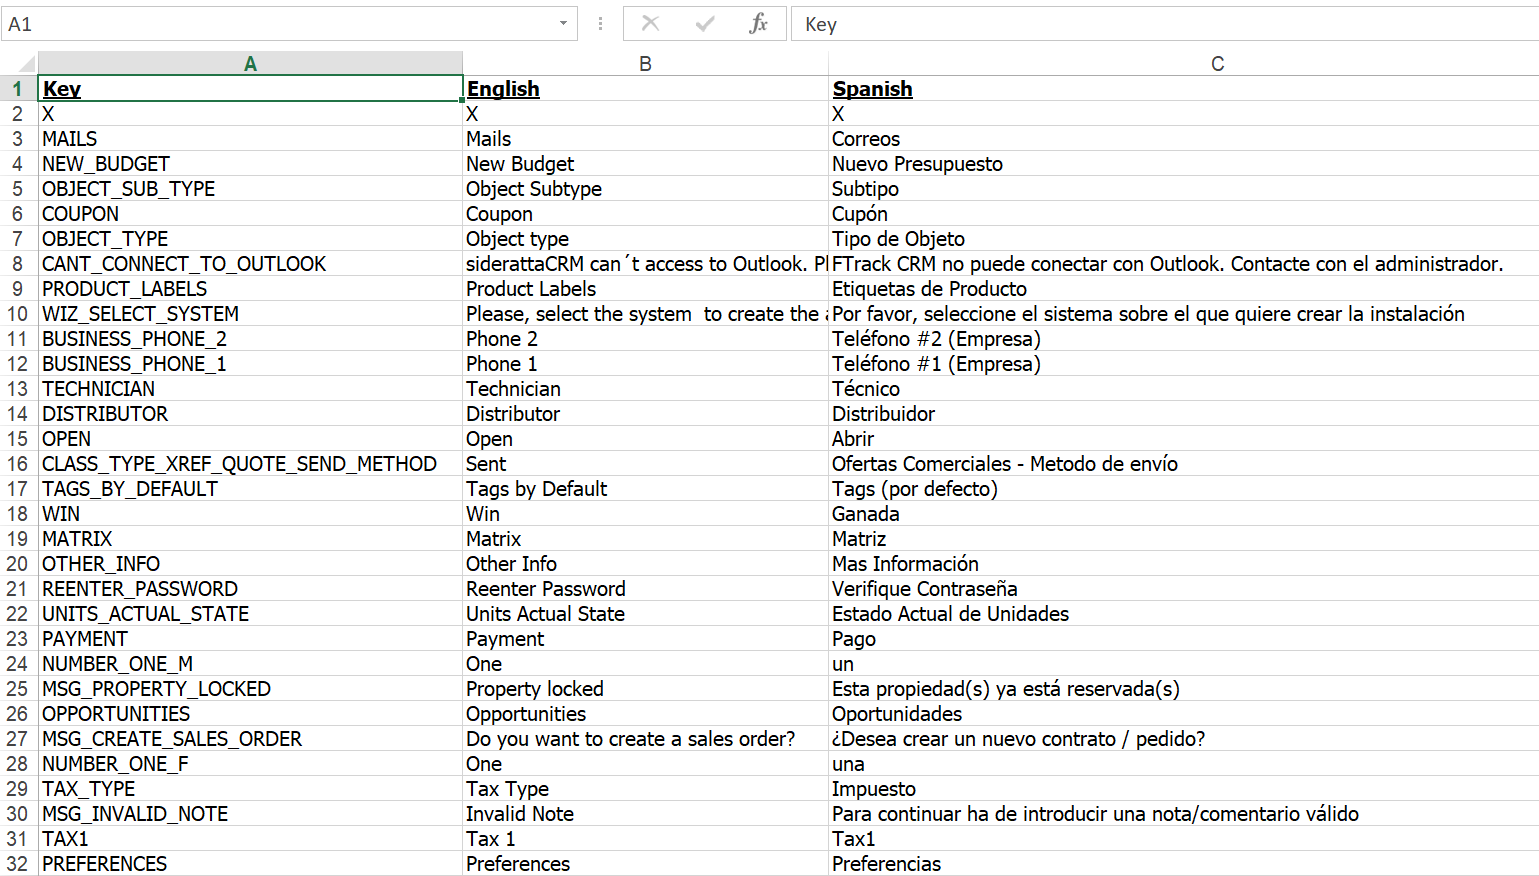This screenshot has height=876, width=1539.
Task: Click the Key header cell
Action: pos(250,89)
